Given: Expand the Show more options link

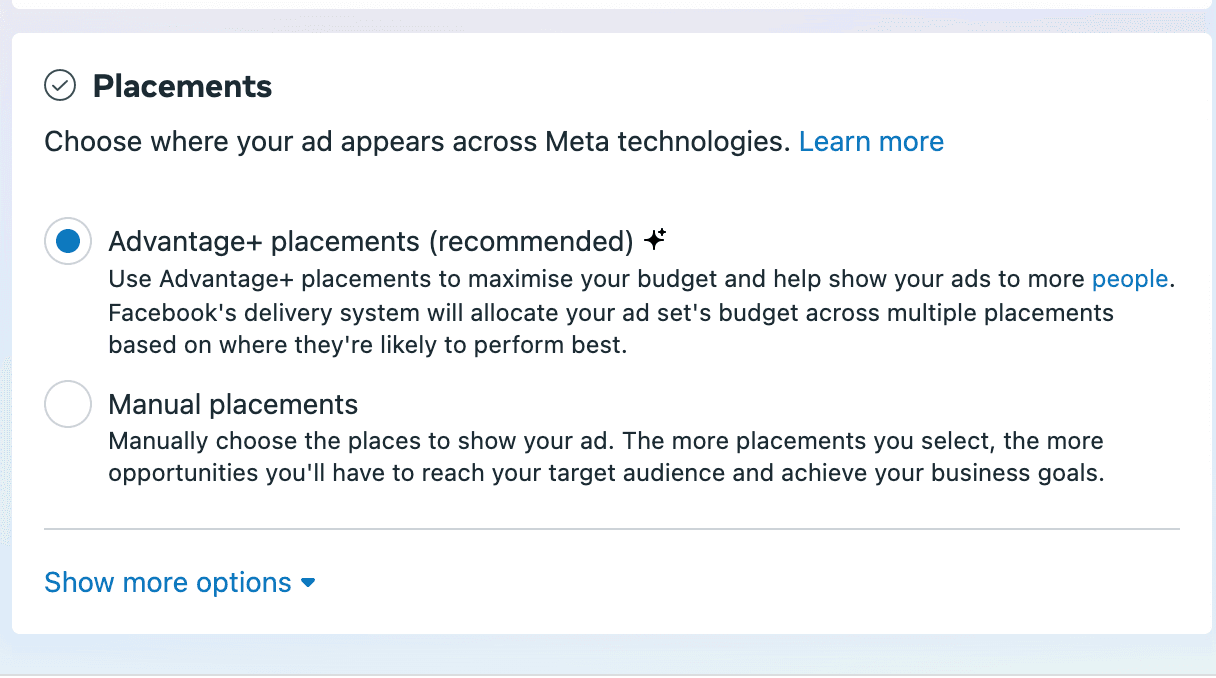Looking at the screenshot, I should 168,582.
